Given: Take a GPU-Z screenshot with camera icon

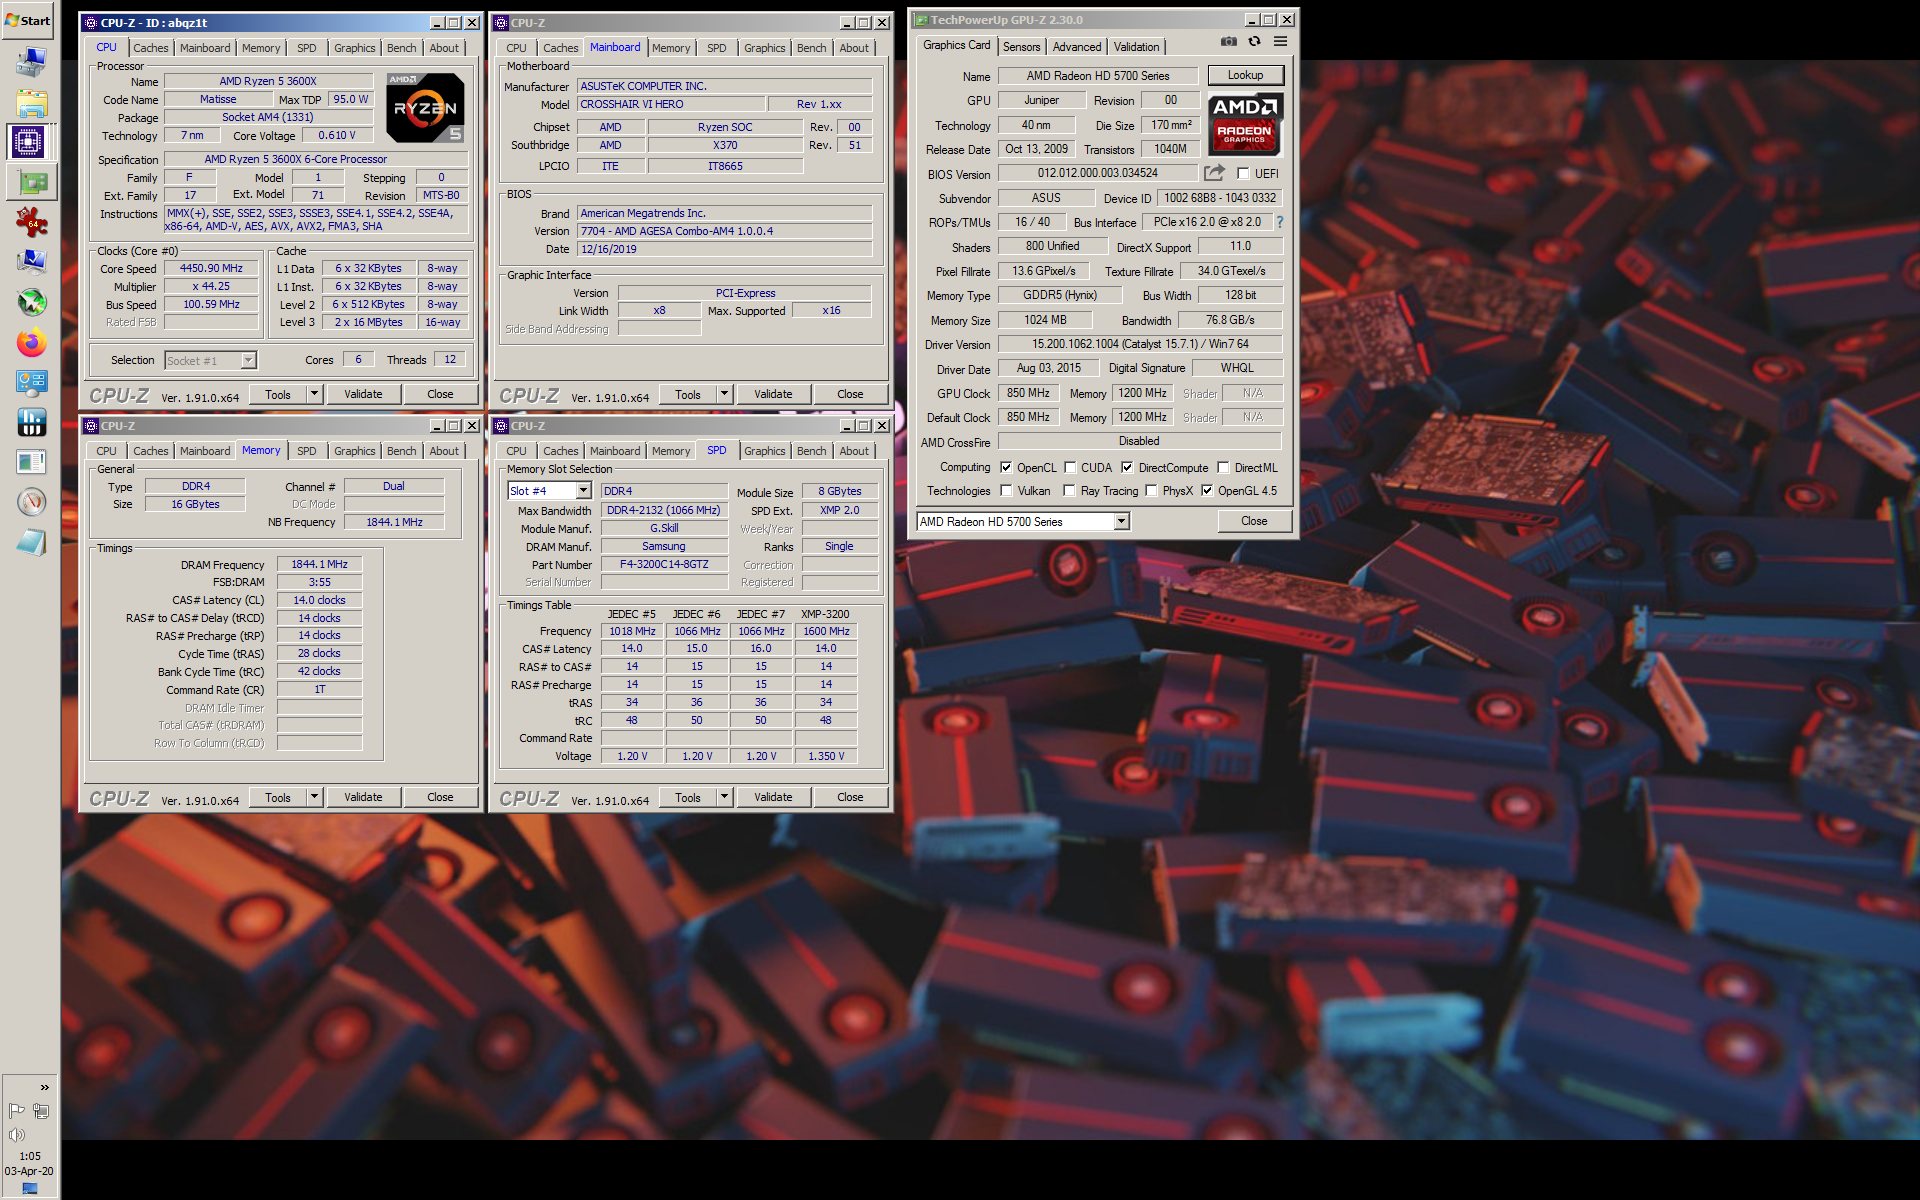Looking at the screenshot, I should pos(1228,42).
